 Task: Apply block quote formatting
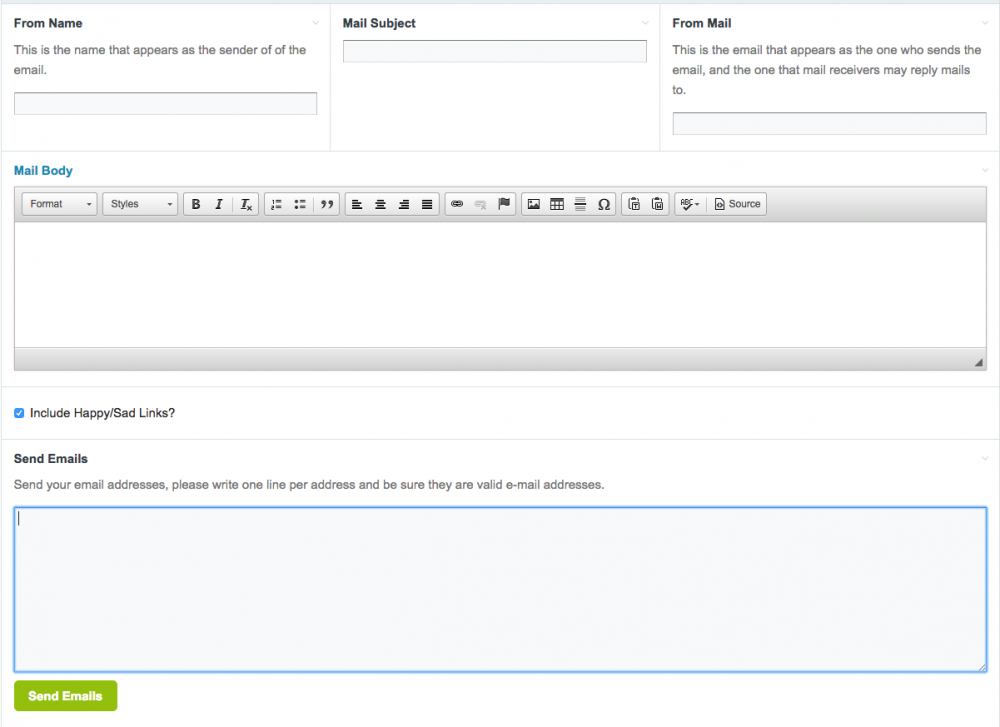pyautogui.click(x=326, y=204)
